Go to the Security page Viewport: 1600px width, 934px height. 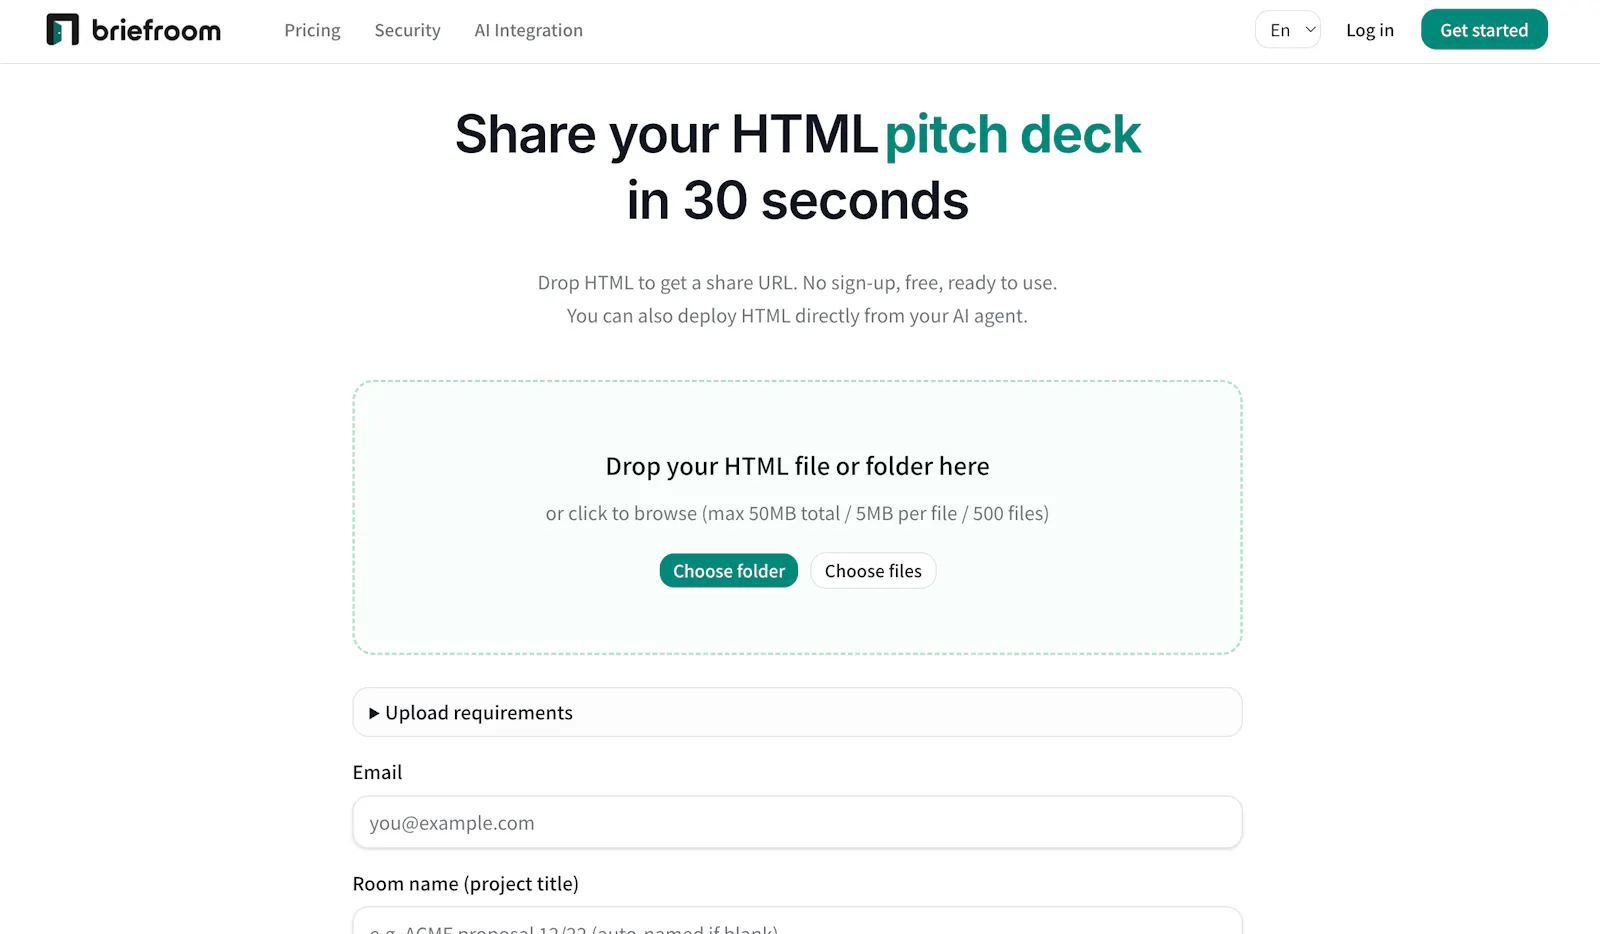coord(407,30)
